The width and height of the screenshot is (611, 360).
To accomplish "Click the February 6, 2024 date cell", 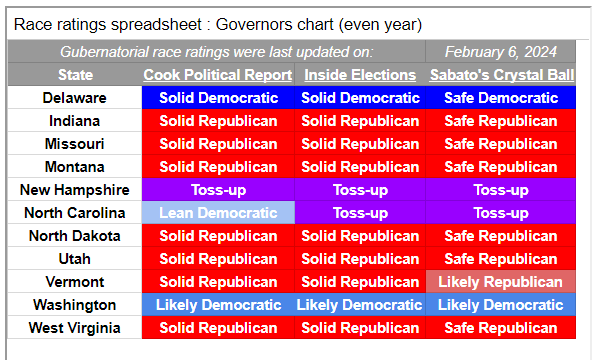I will click(x=501, y=52).
